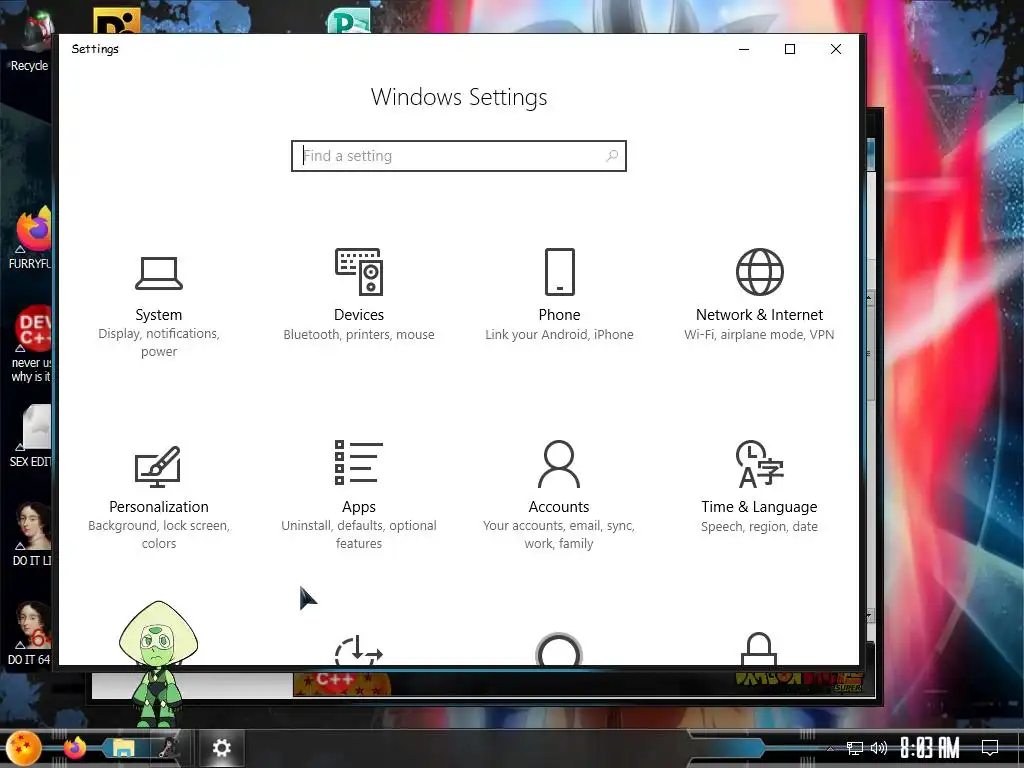The width and height of the screenshot is (1024, 768).
Task: Open the Update & Security arrows icon
Action: (x=359, y=650)
